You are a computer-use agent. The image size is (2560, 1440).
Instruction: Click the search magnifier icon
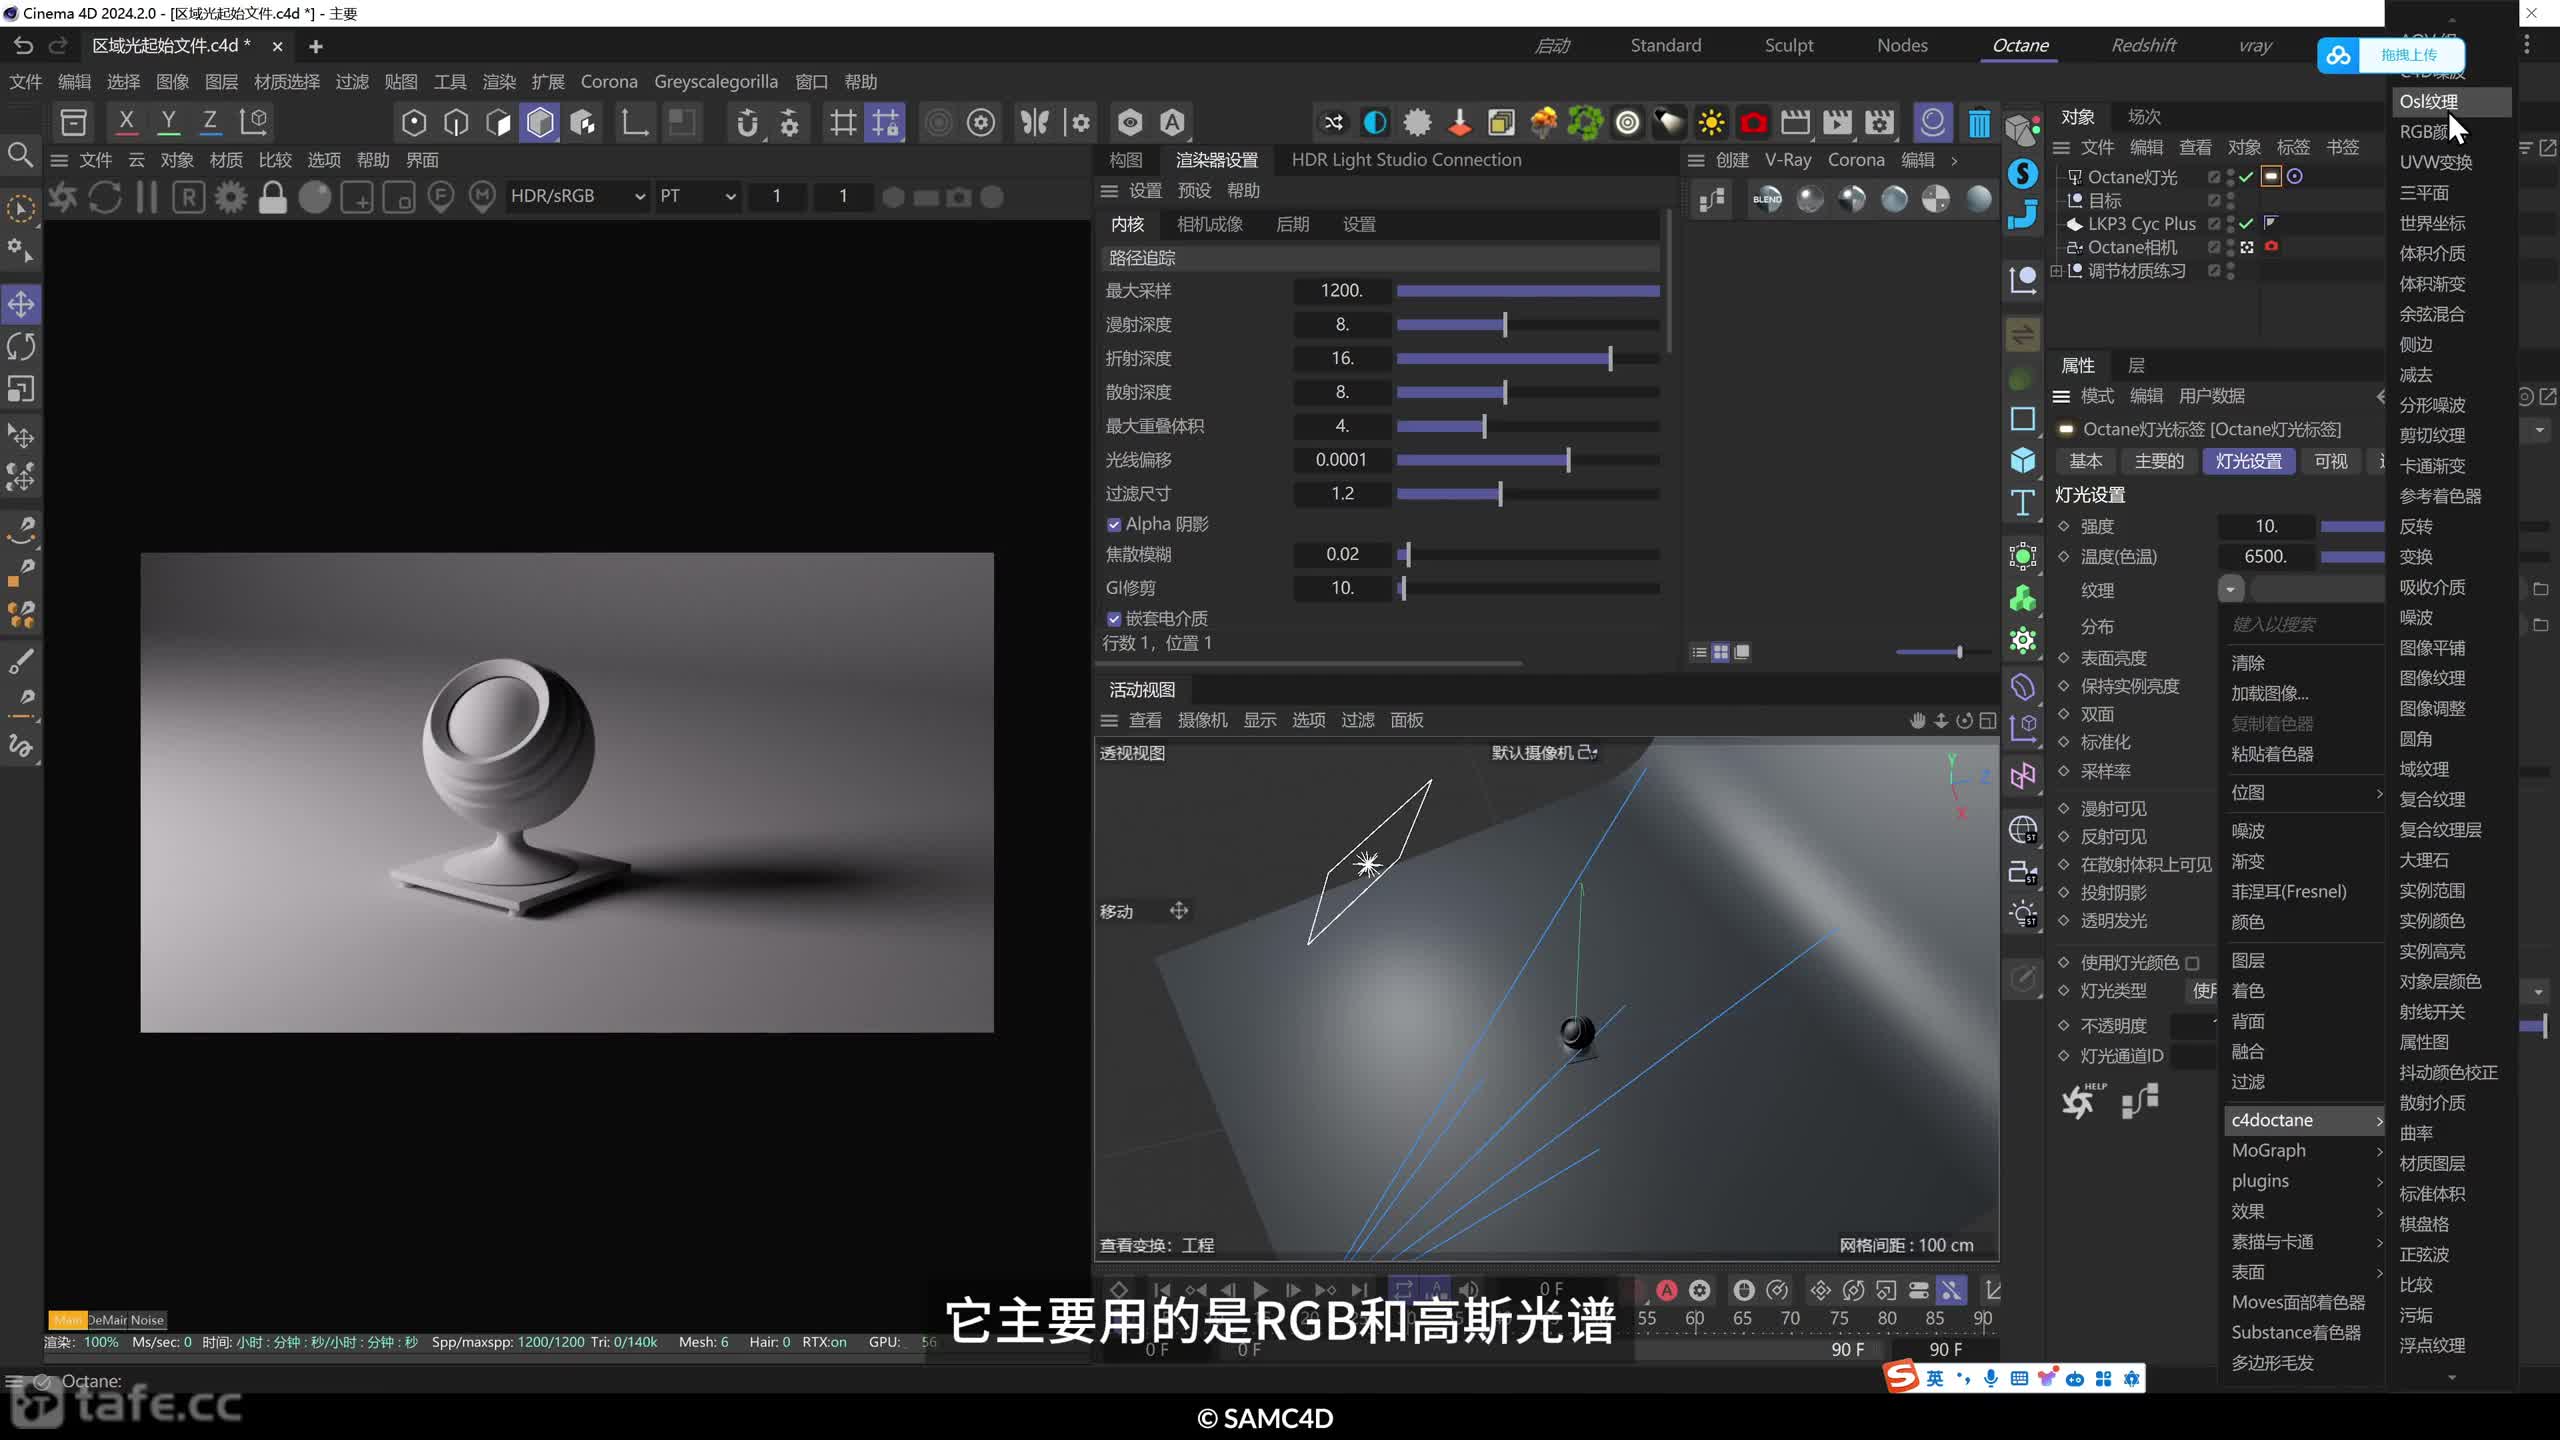[x=20, y=155]
